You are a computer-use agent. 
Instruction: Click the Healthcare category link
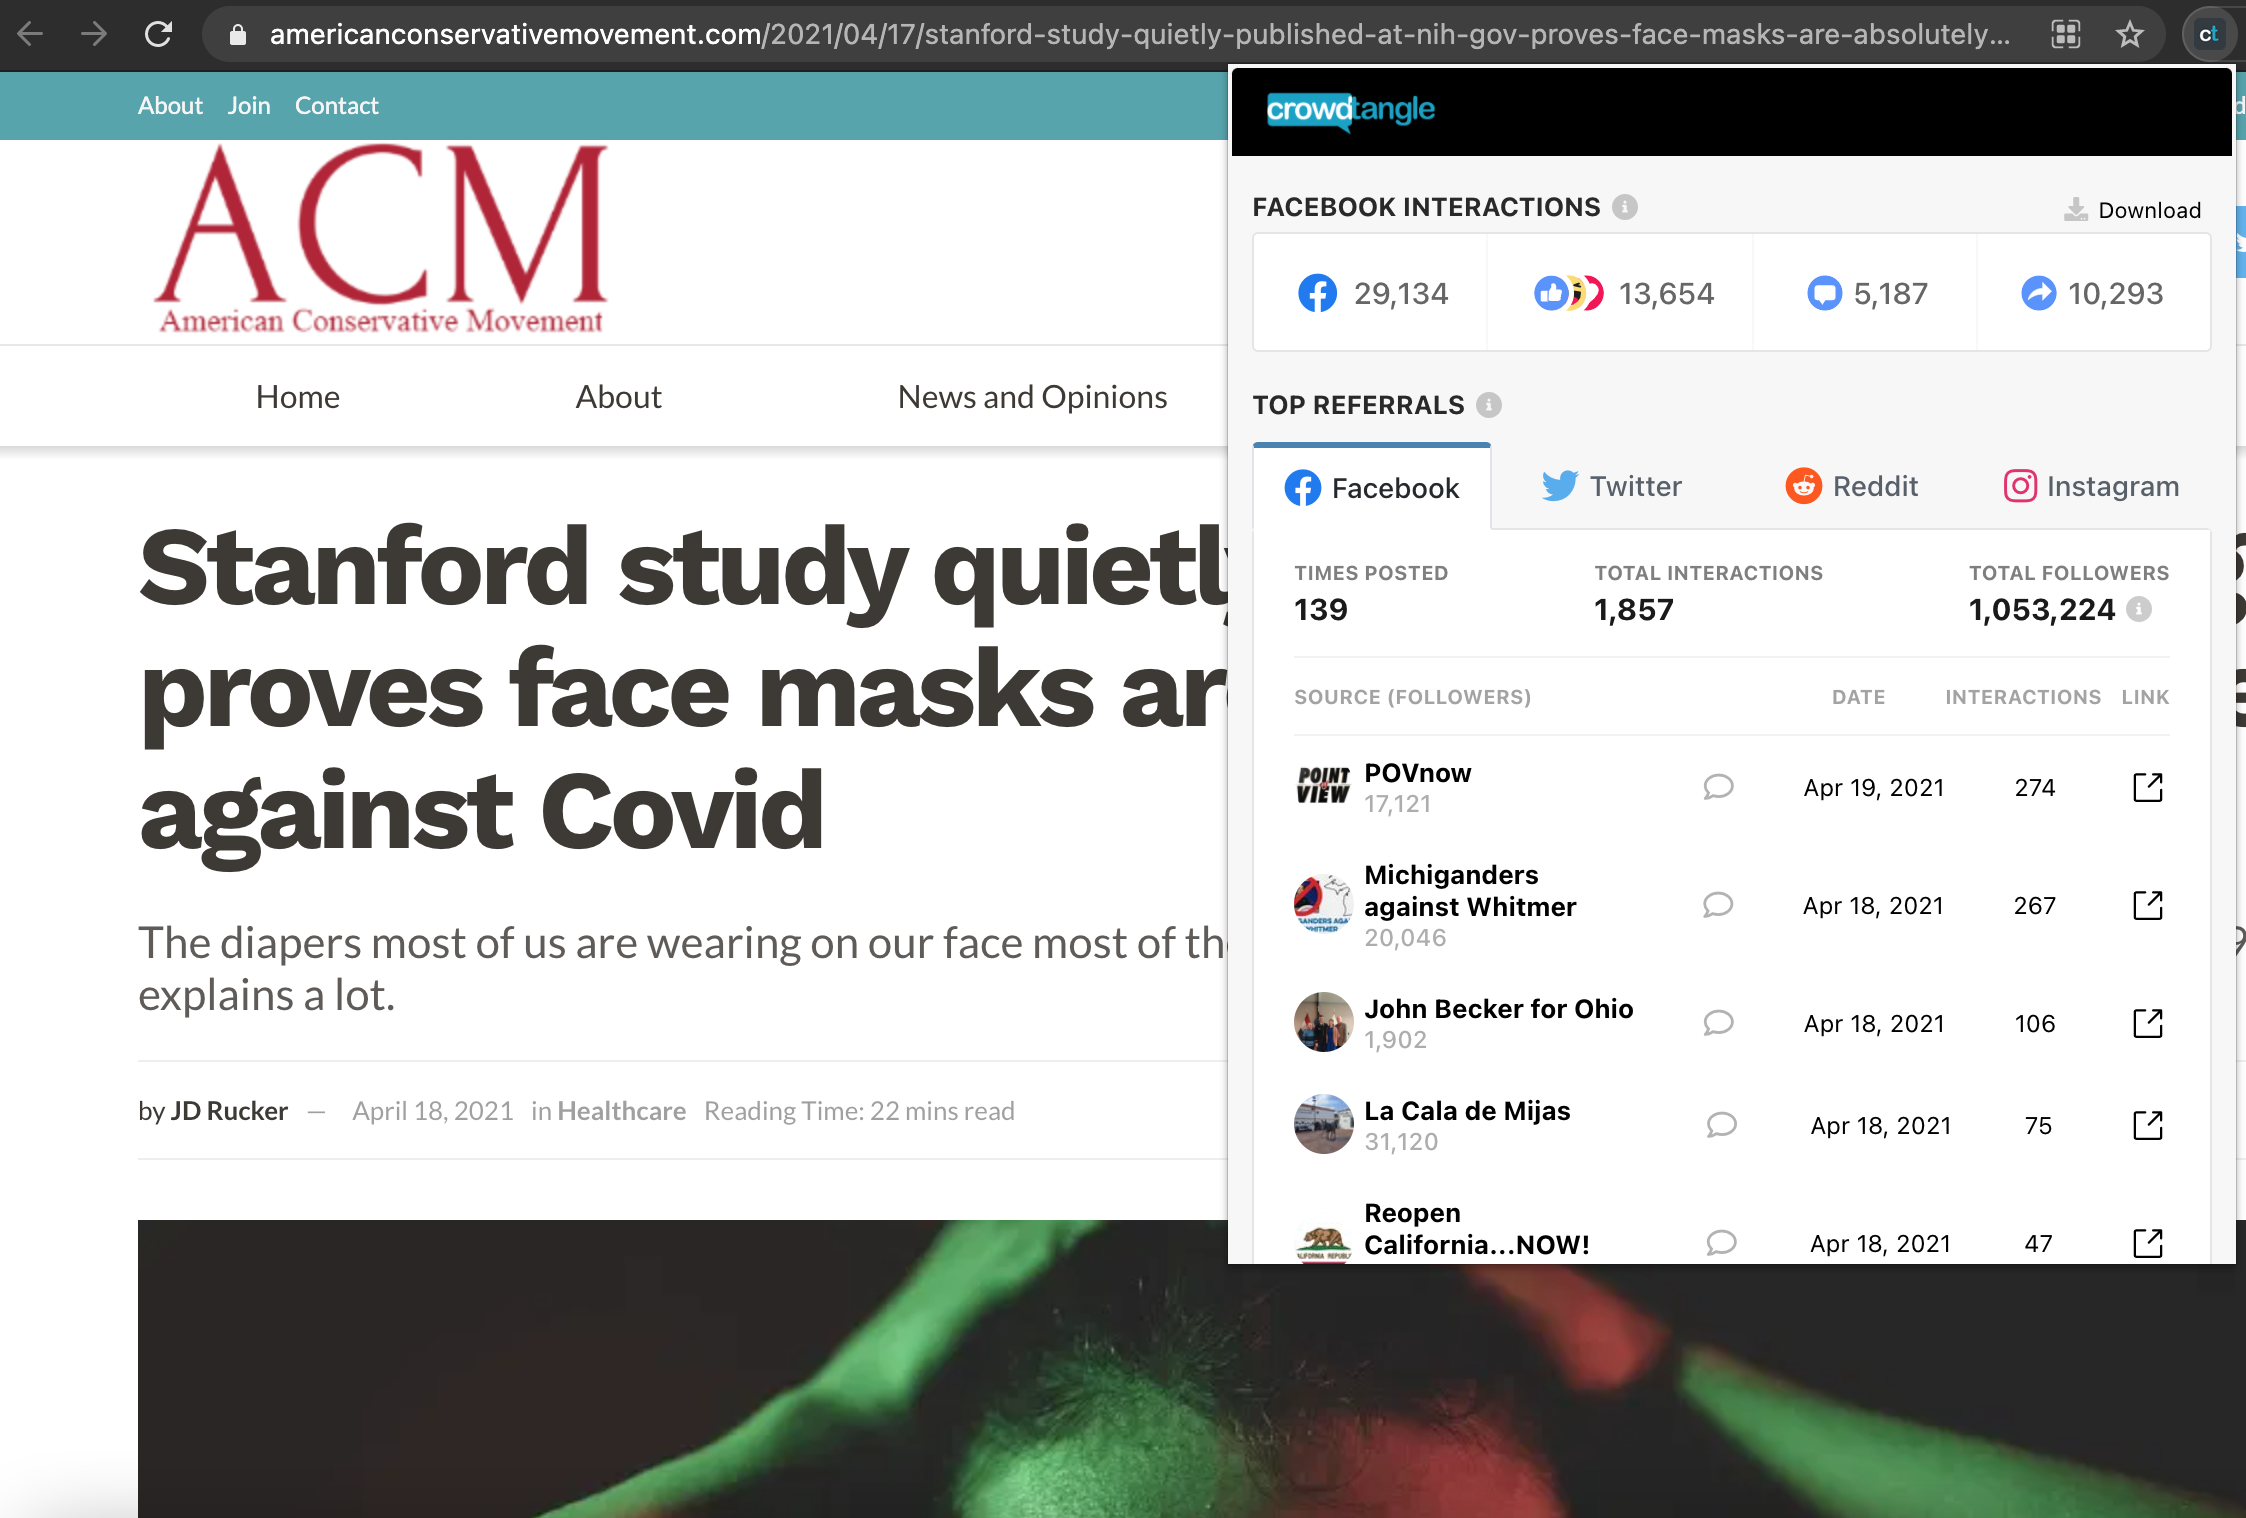coord(621,1111)
